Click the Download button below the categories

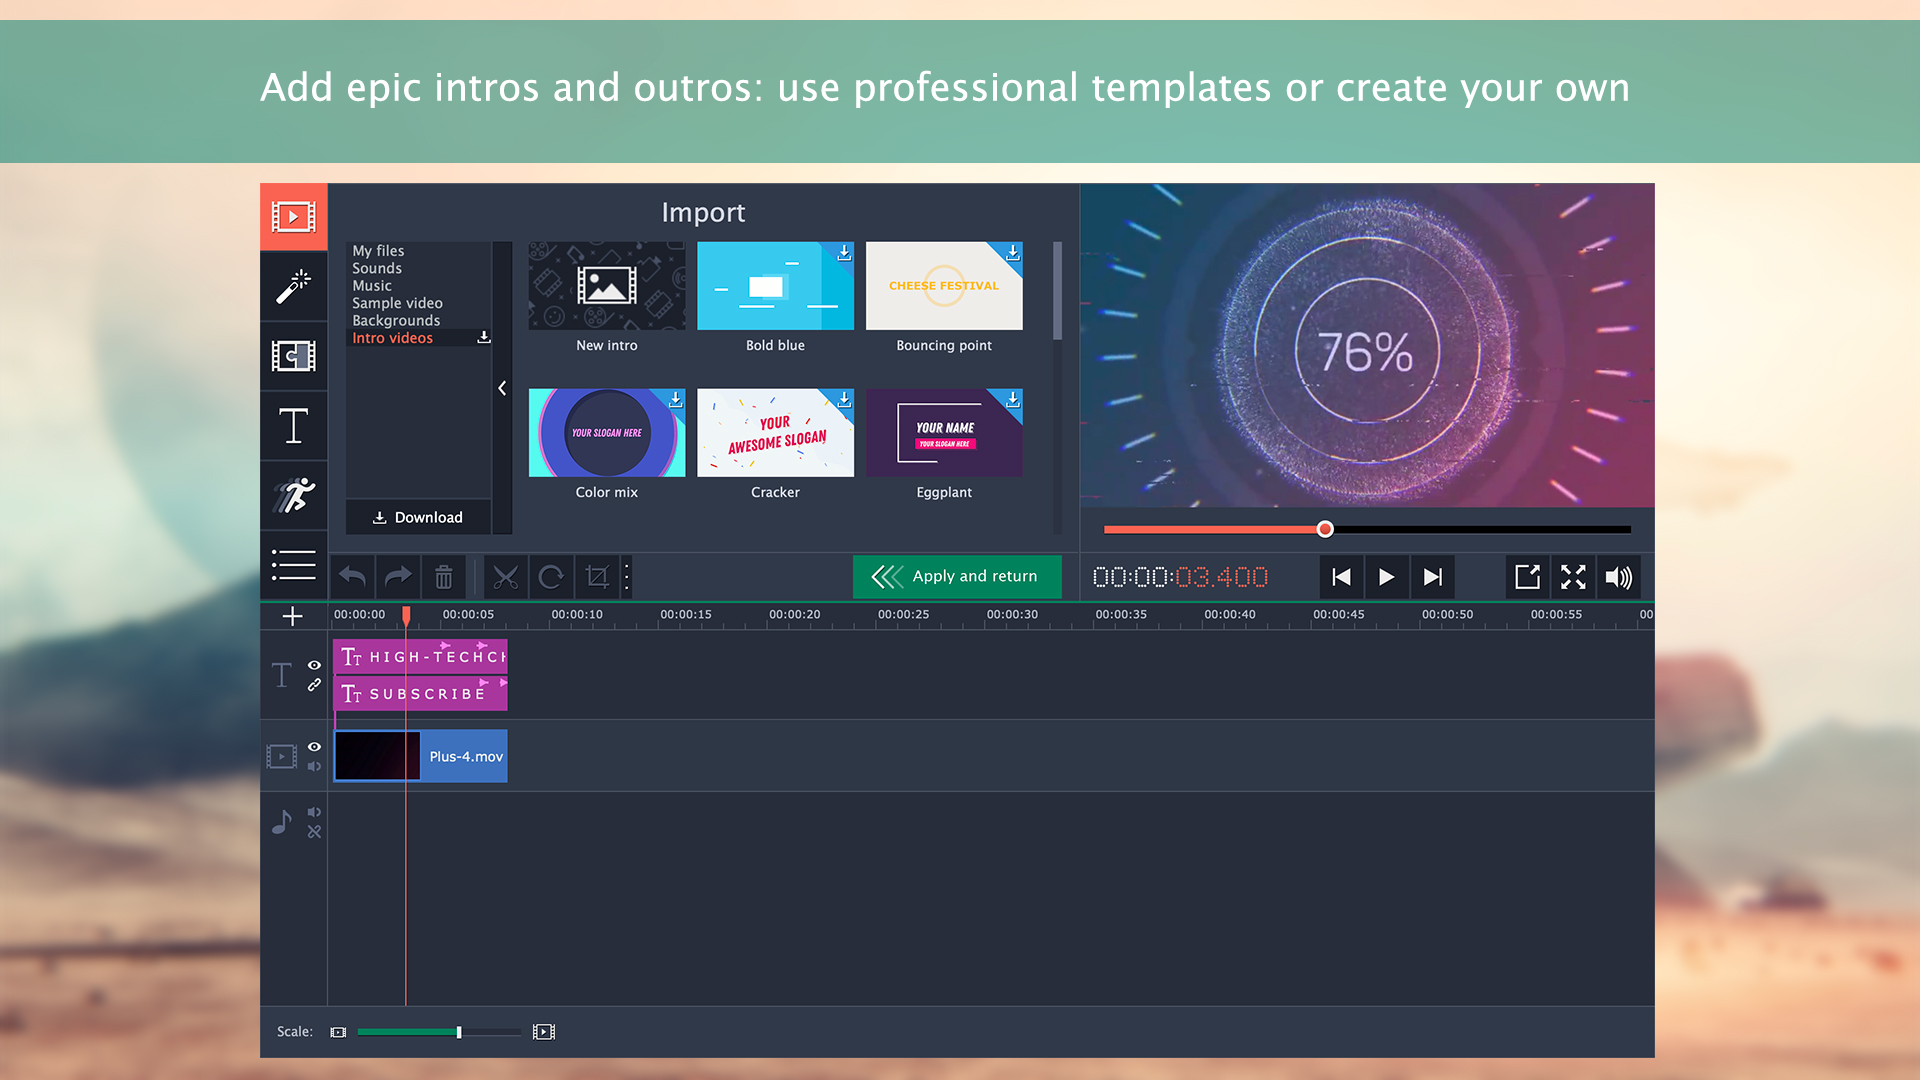coord(418,517)
